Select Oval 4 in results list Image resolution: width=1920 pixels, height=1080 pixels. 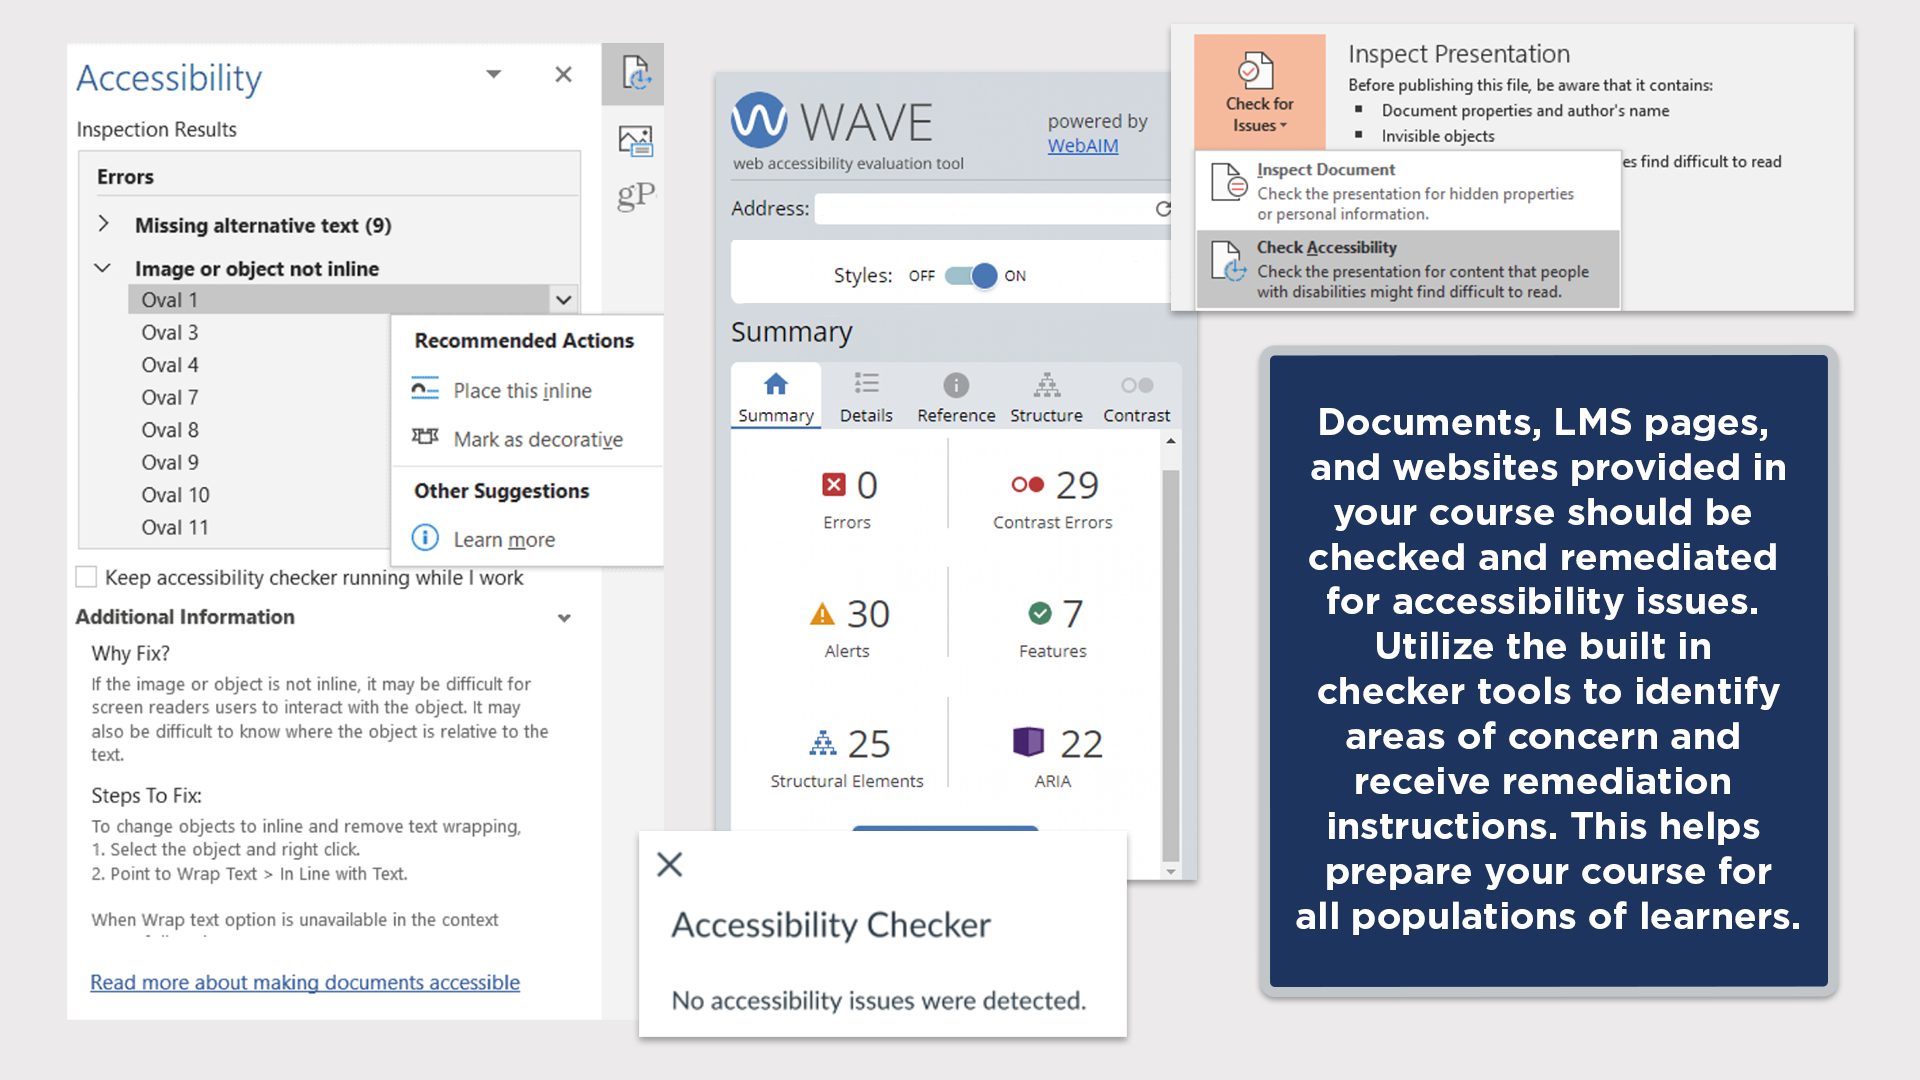[x=170, y=365]
